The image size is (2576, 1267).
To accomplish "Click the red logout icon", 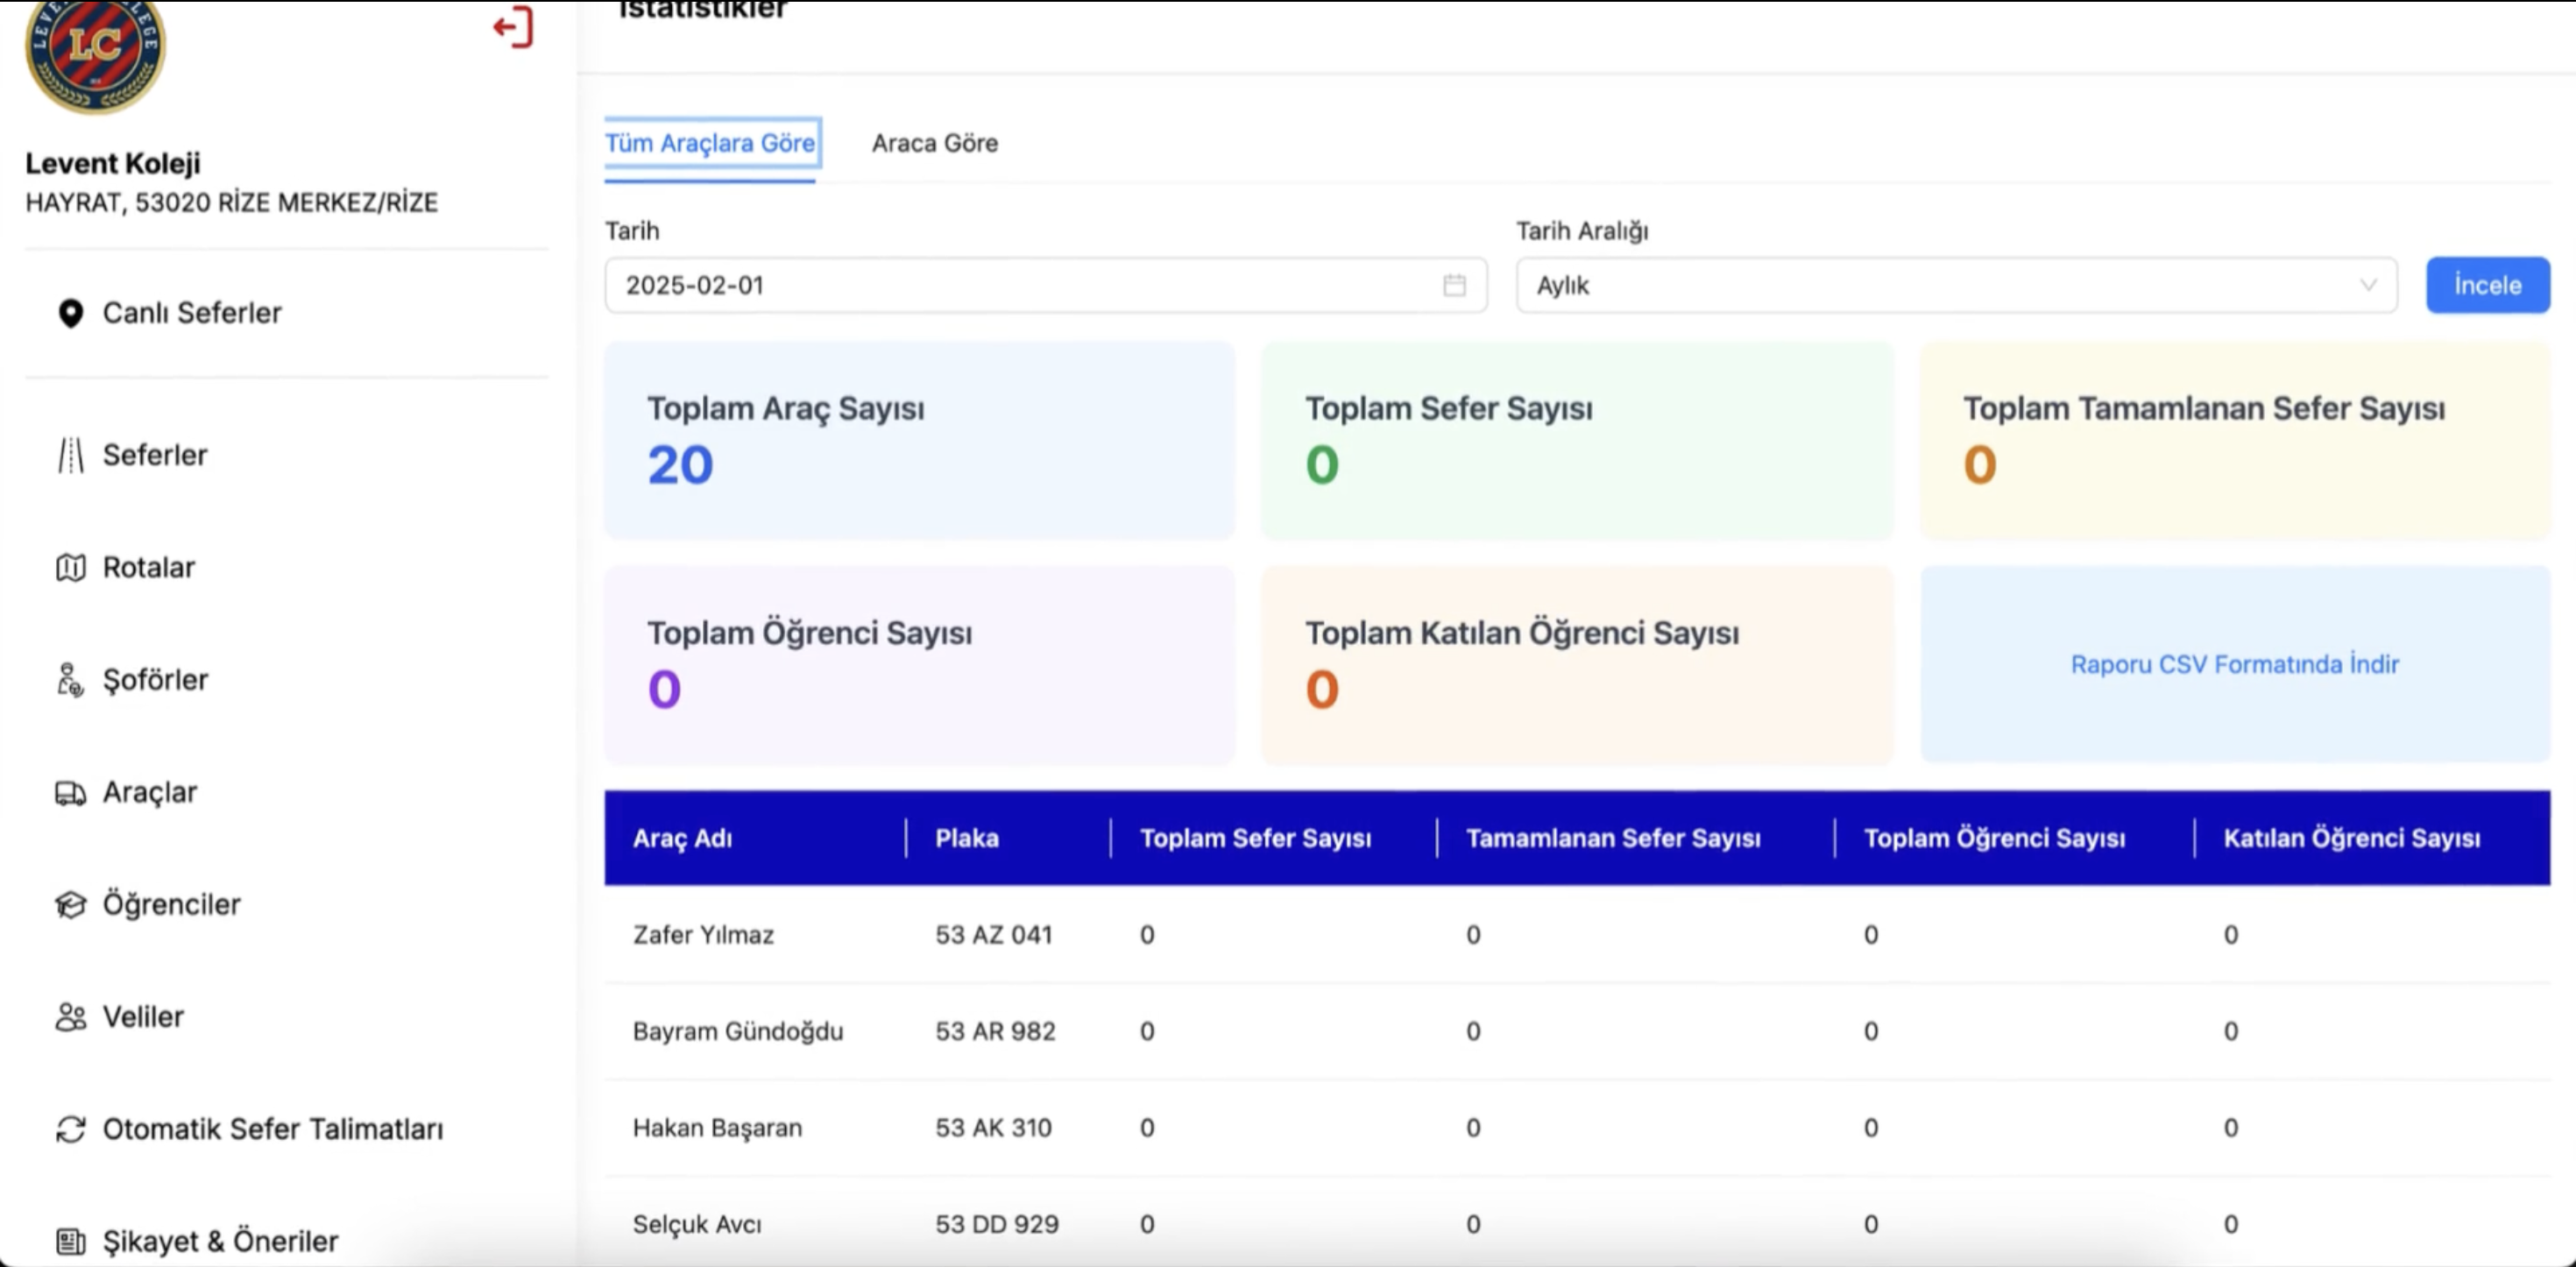I will pyautogui.click(x=514, y=27).
